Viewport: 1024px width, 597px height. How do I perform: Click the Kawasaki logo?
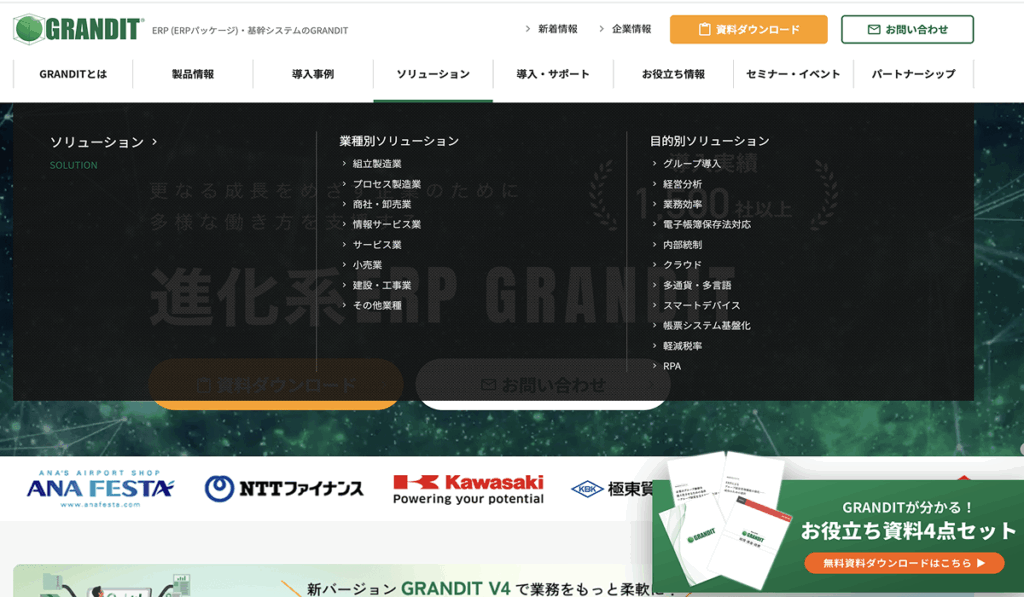(468, 488)
